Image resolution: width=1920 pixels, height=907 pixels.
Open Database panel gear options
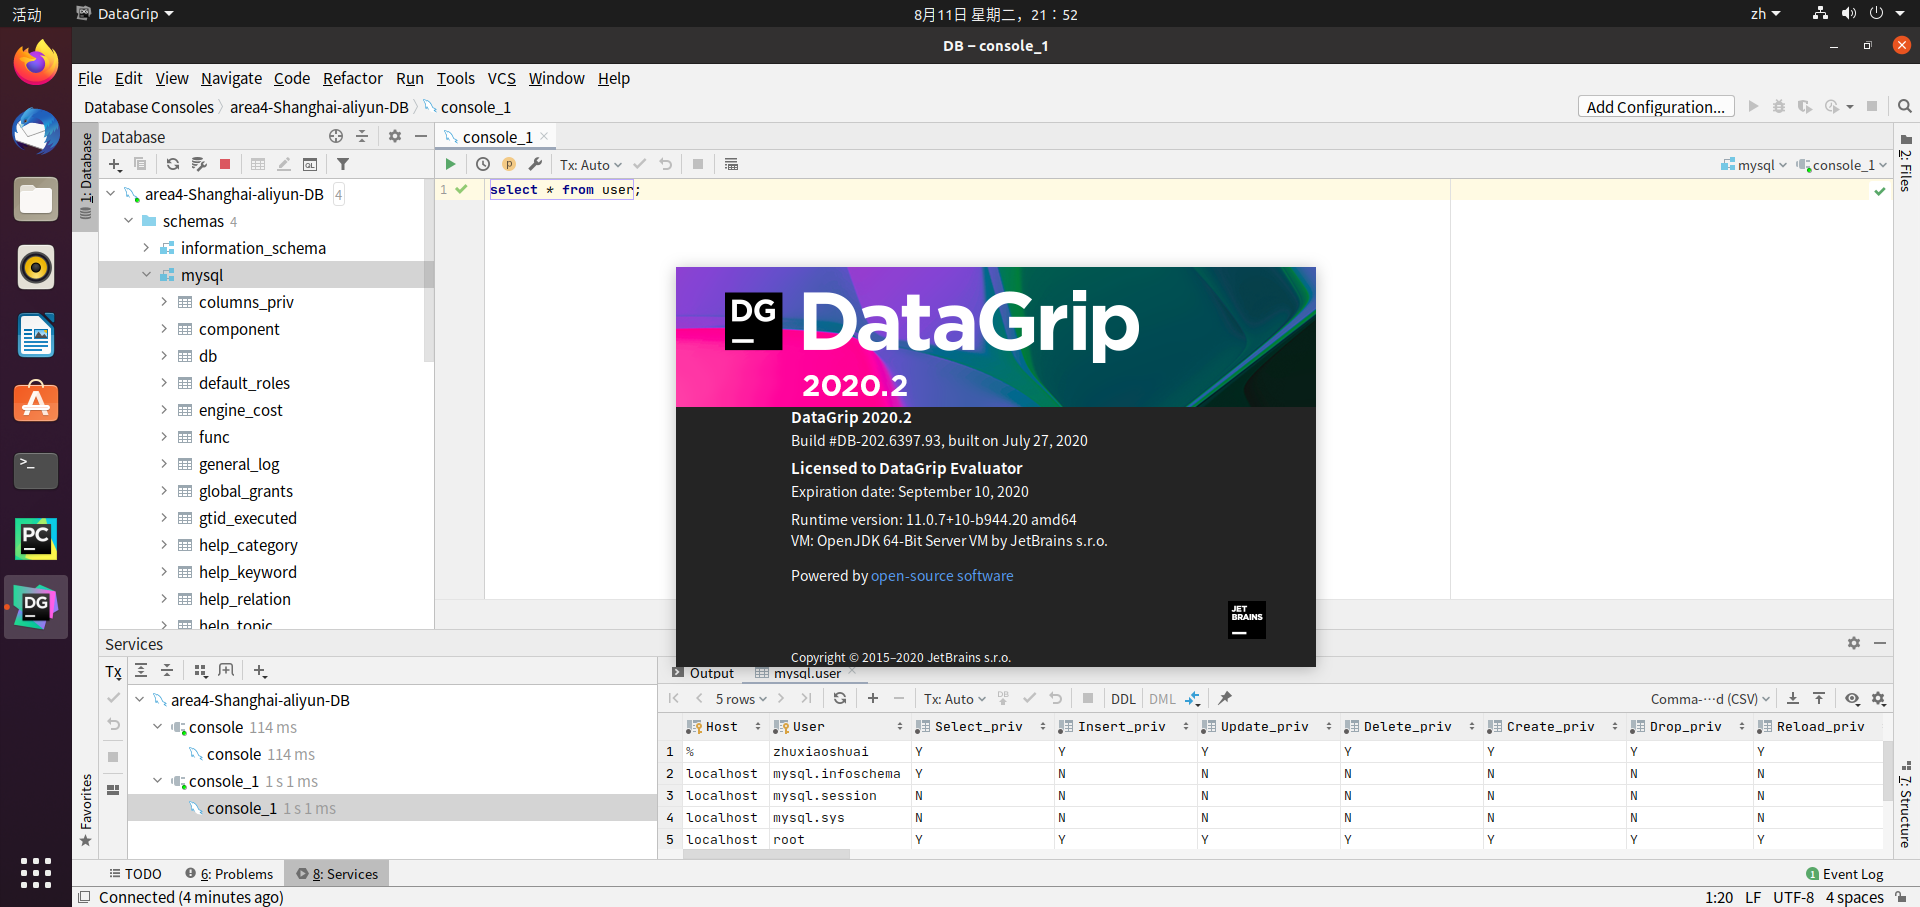tap(395, 136)
